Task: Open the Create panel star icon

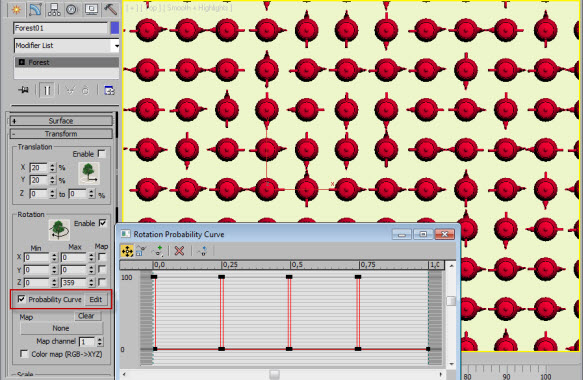Action: click(16, 9)
